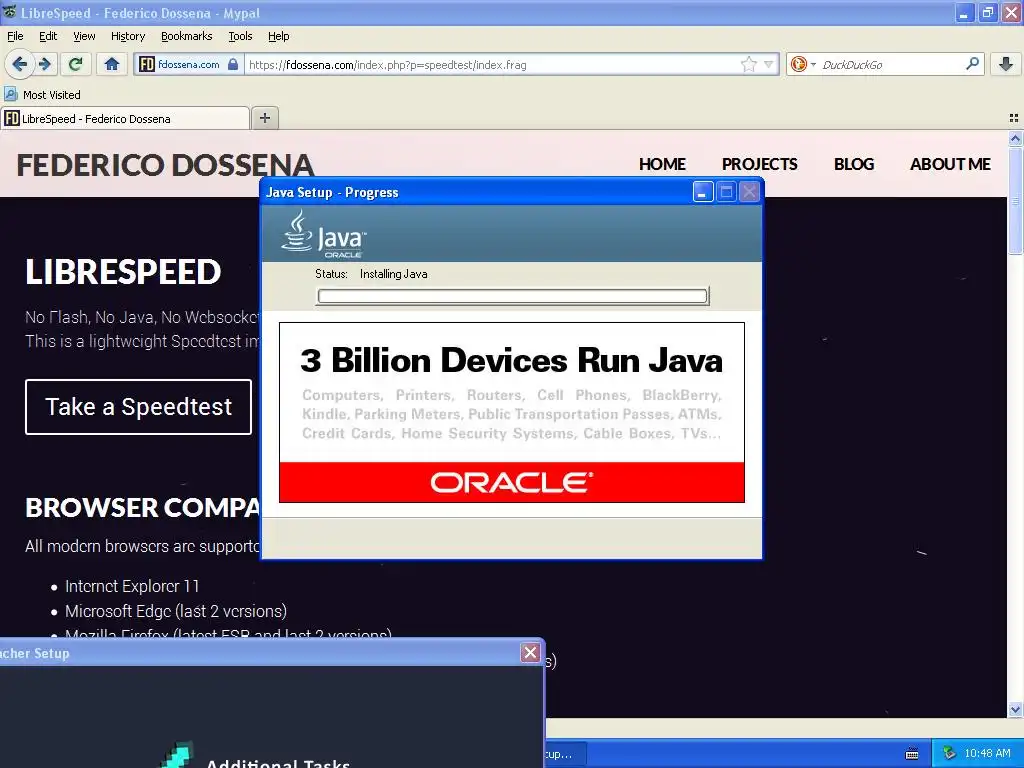Open the Downloads arrow button
1024x768 pixels.
1006,64
